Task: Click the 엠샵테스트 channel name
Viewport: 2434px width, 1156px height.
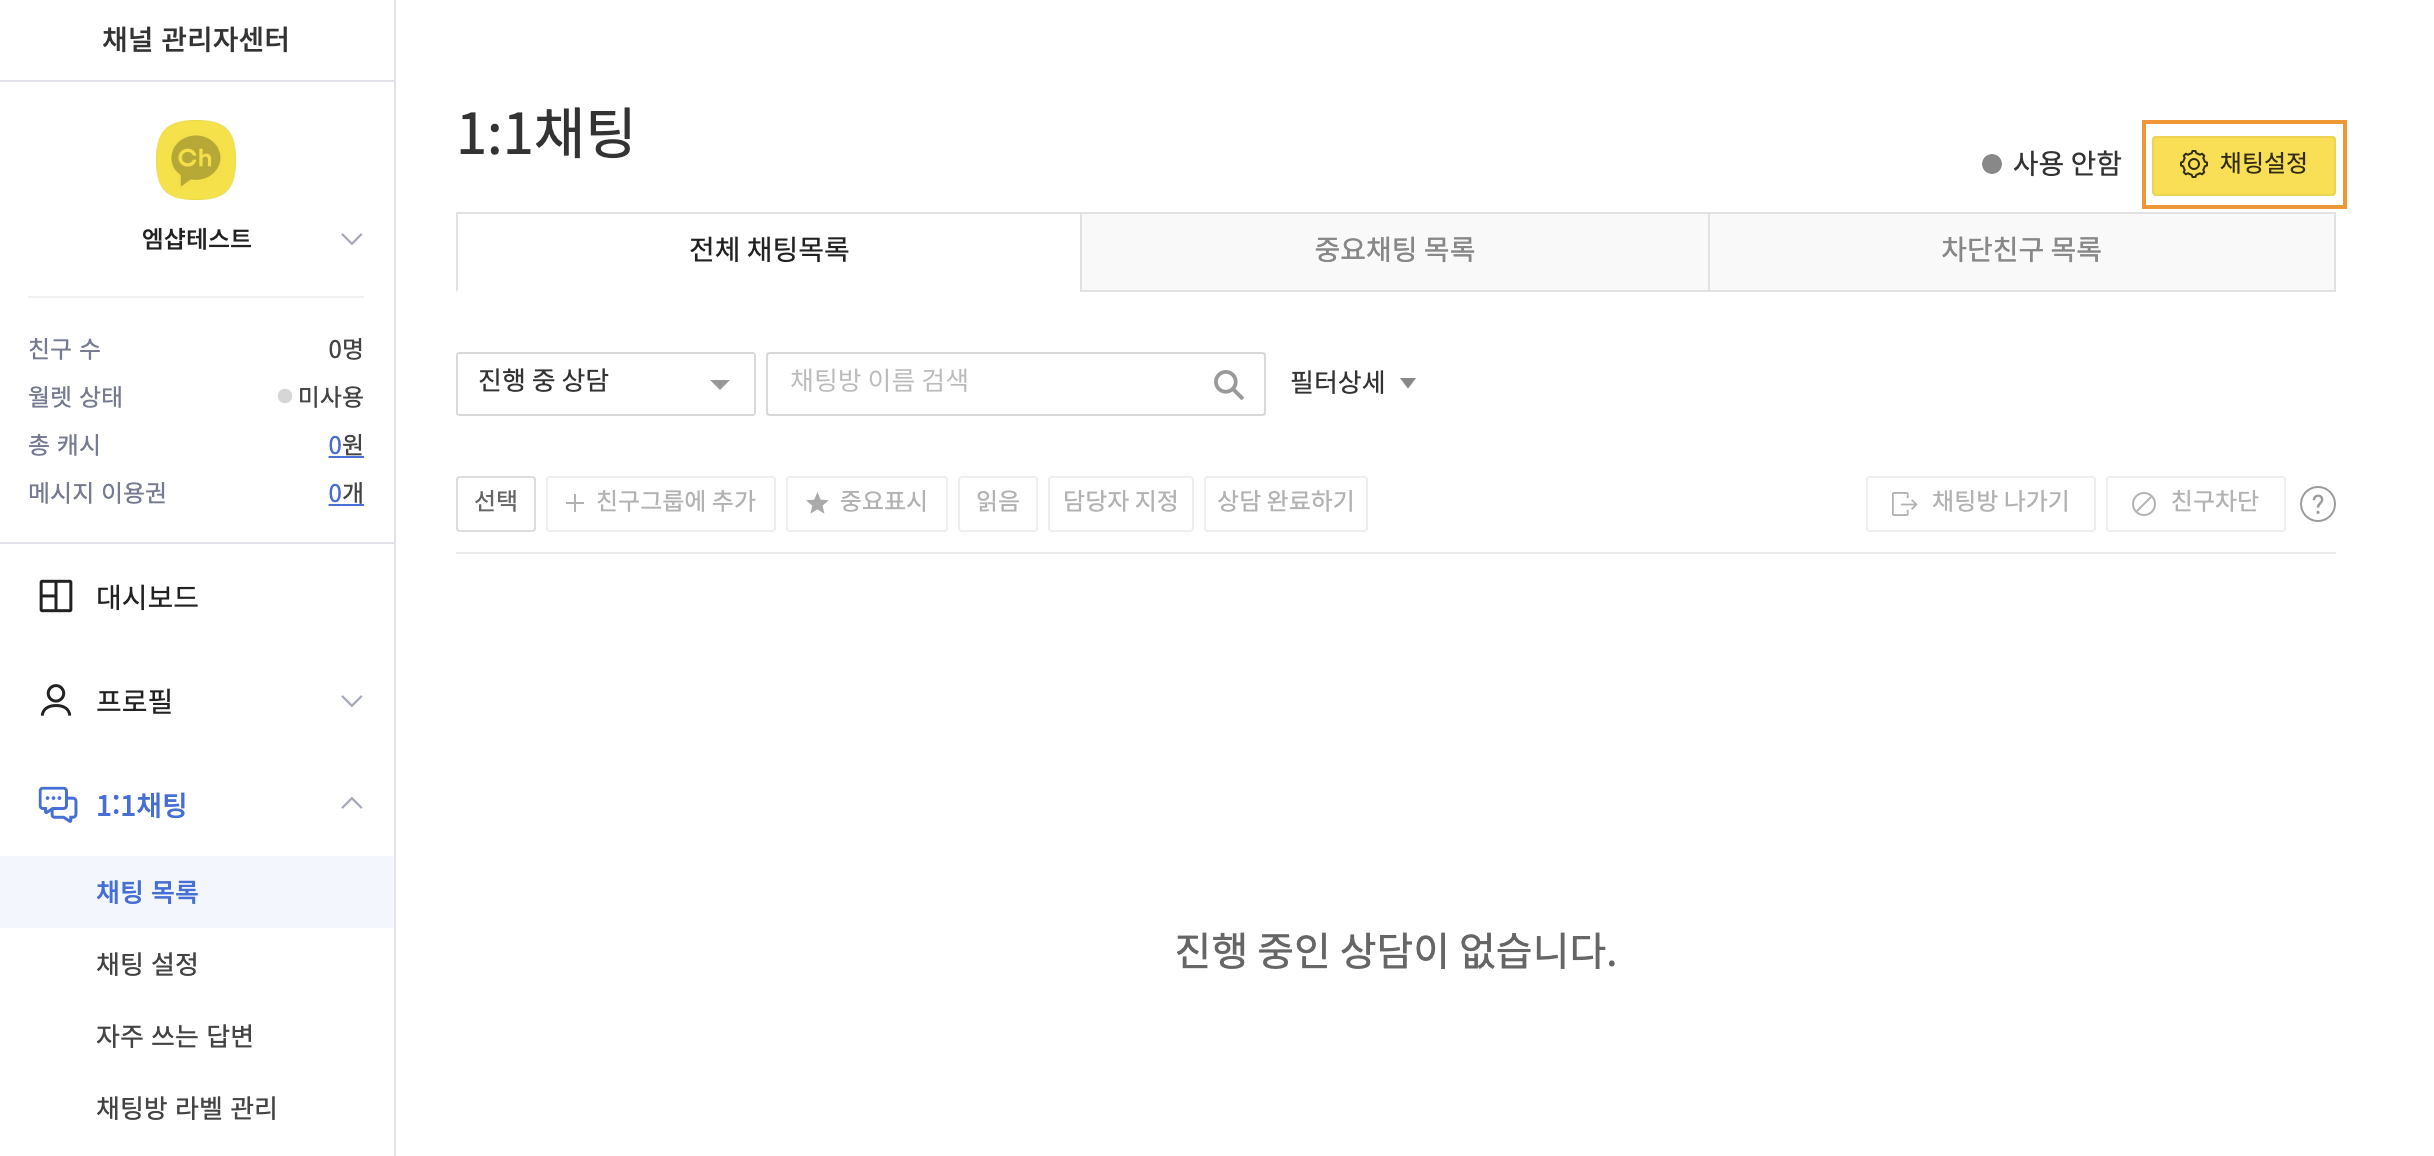Action: pyautogui.click(x=197, y=239)
